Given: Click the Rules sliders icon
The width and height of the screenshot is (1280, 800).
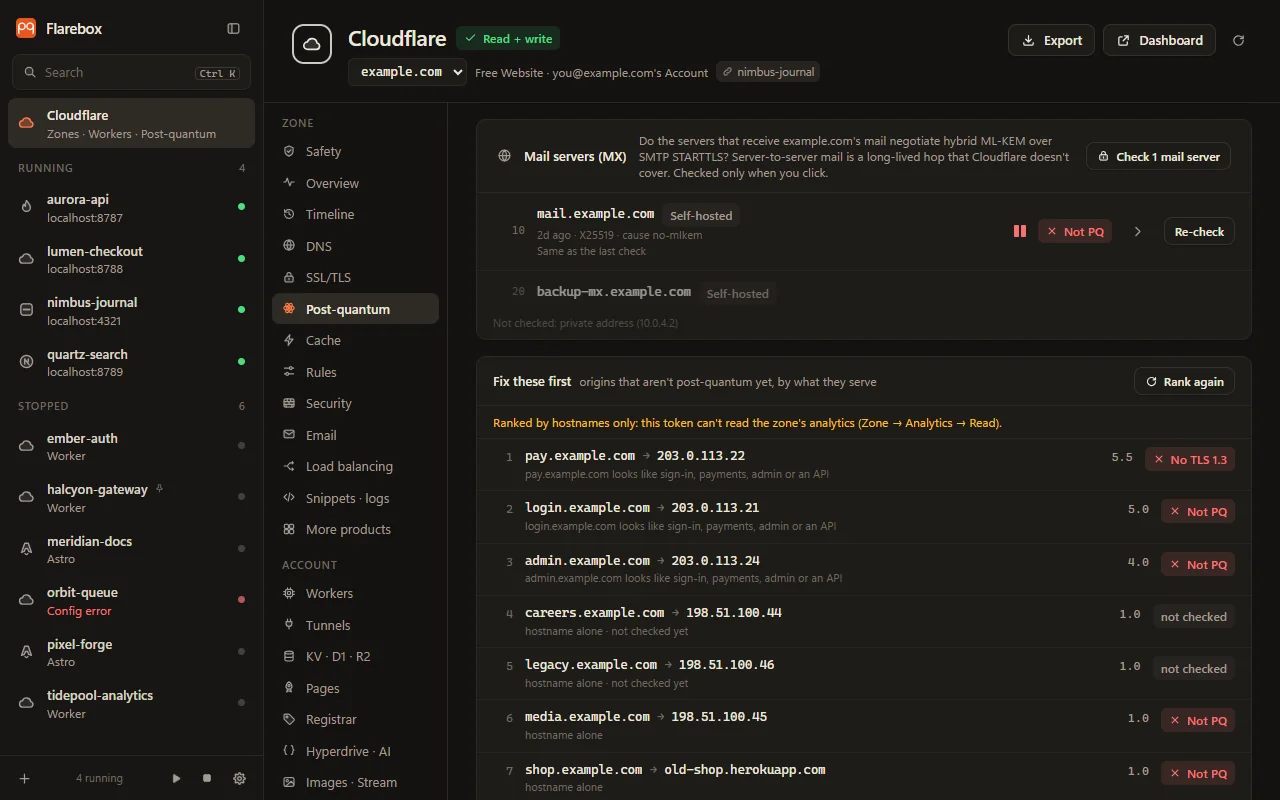Looking at the screenshot, I should click(x=289, y=372).
